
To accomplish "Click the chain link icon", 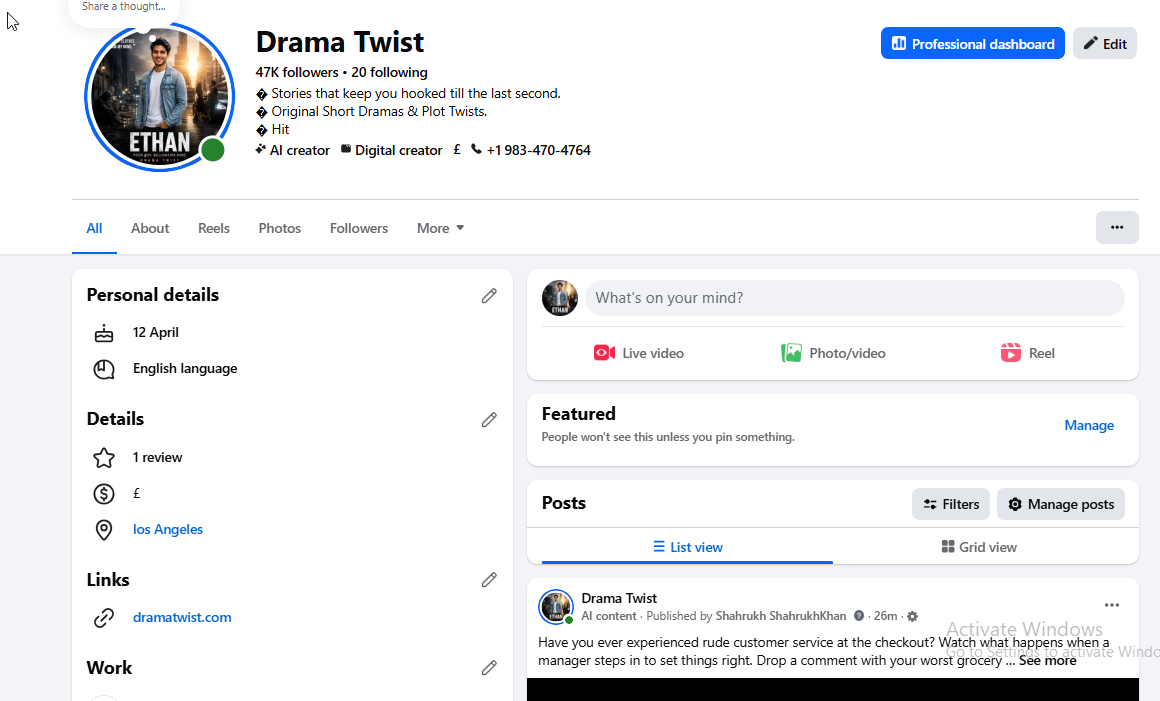I will coord(104,617).
